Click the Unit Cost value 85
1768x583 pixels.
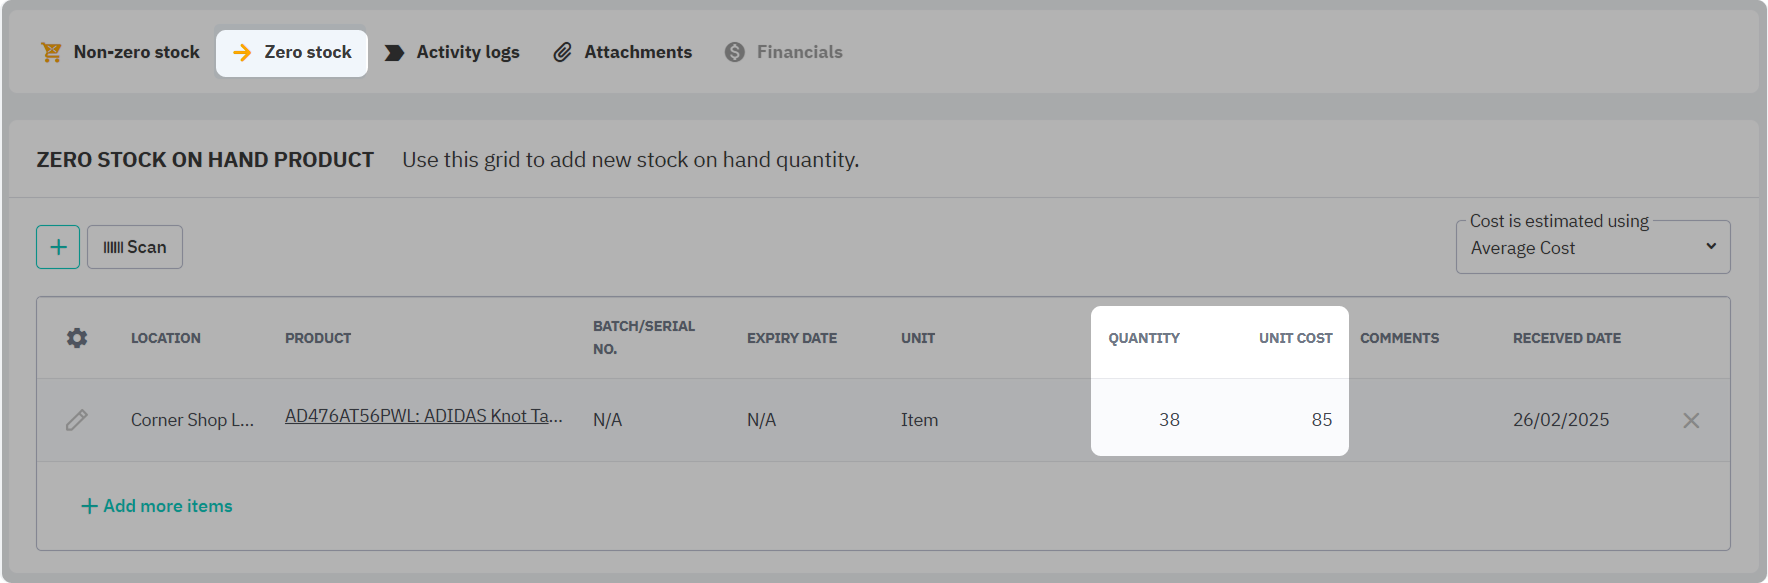1321,420
